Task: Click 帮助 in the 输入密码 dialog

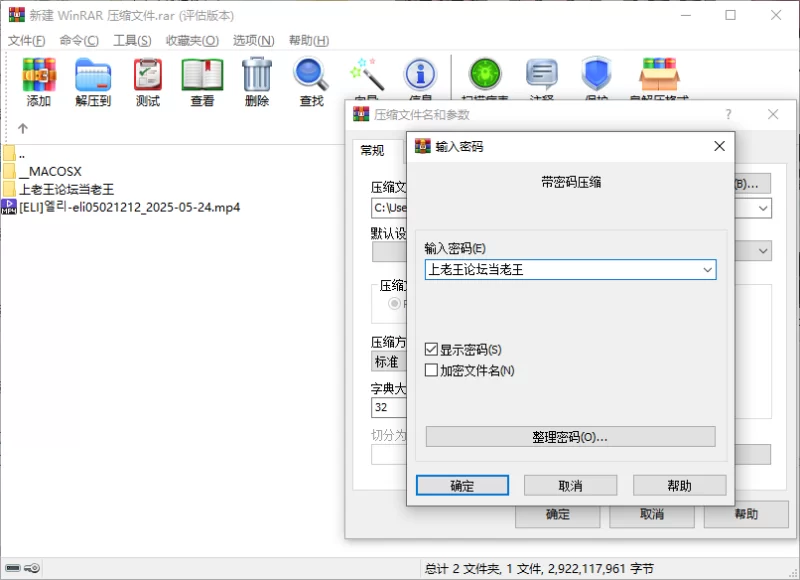Action: click(x=680, y=485)
